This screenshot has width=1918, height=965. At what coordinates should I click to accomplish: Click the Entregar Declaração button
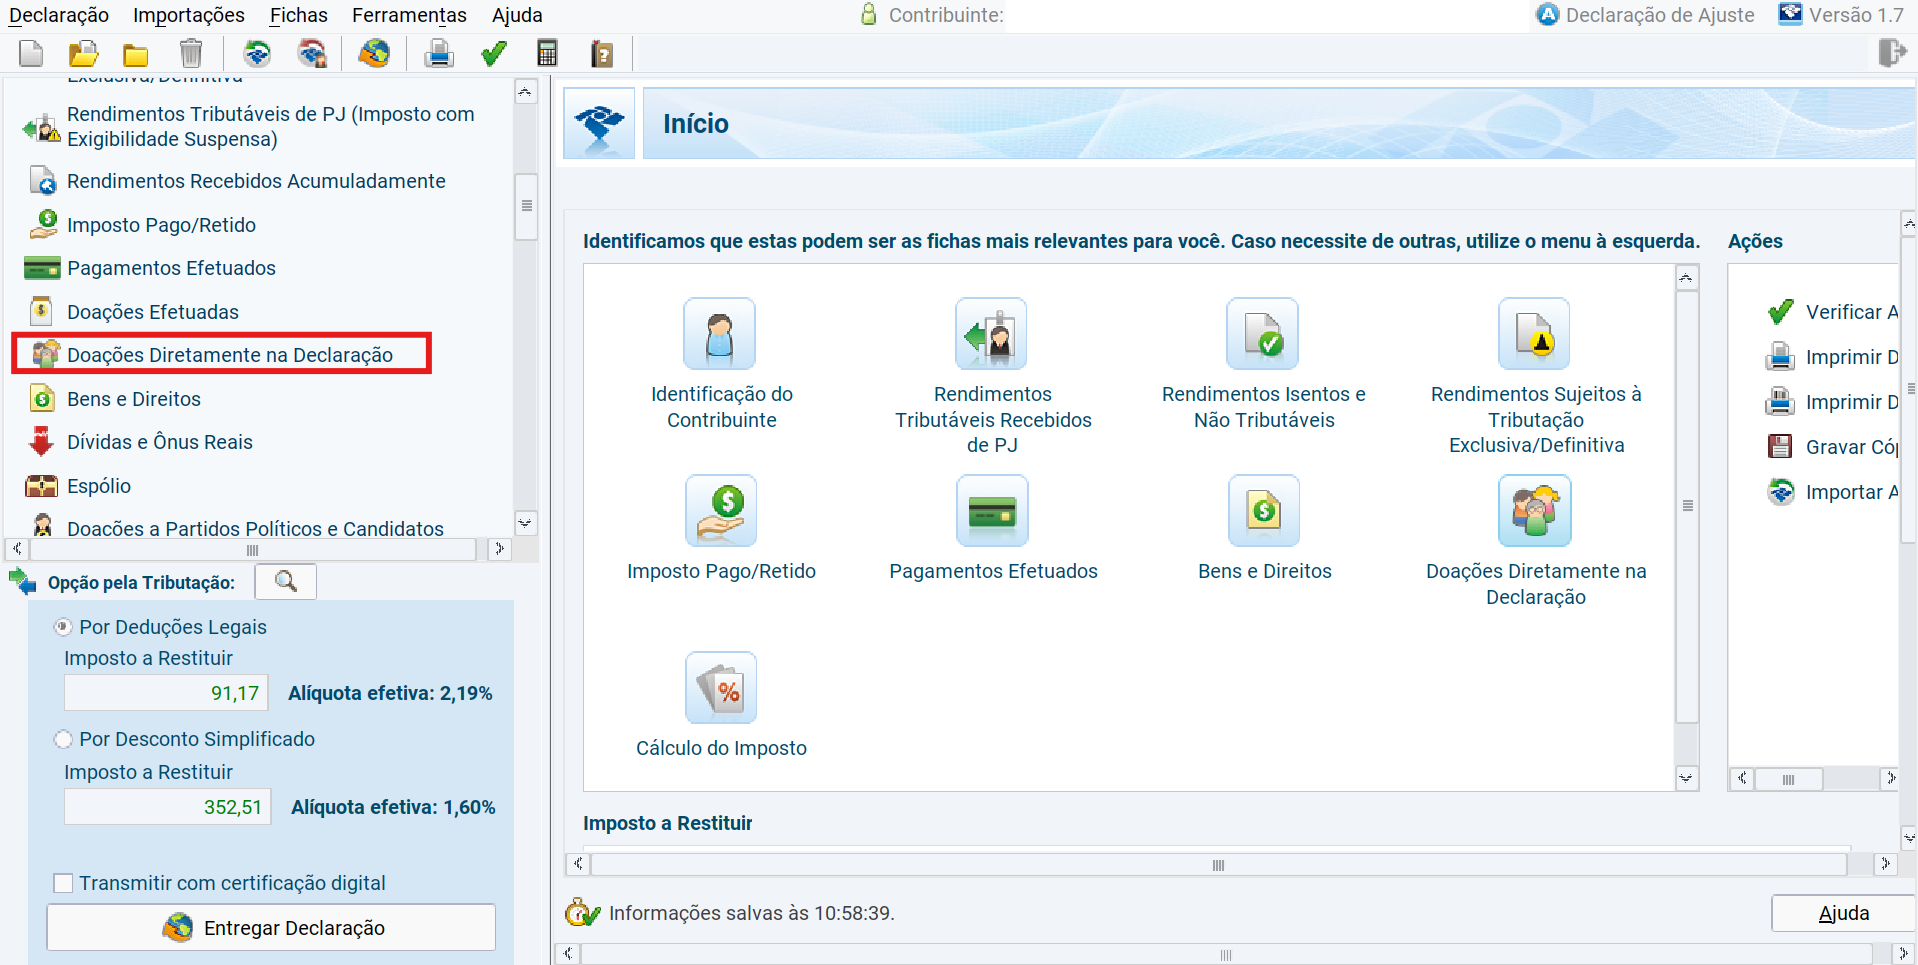pyautogui.click(x=271, y=928)
